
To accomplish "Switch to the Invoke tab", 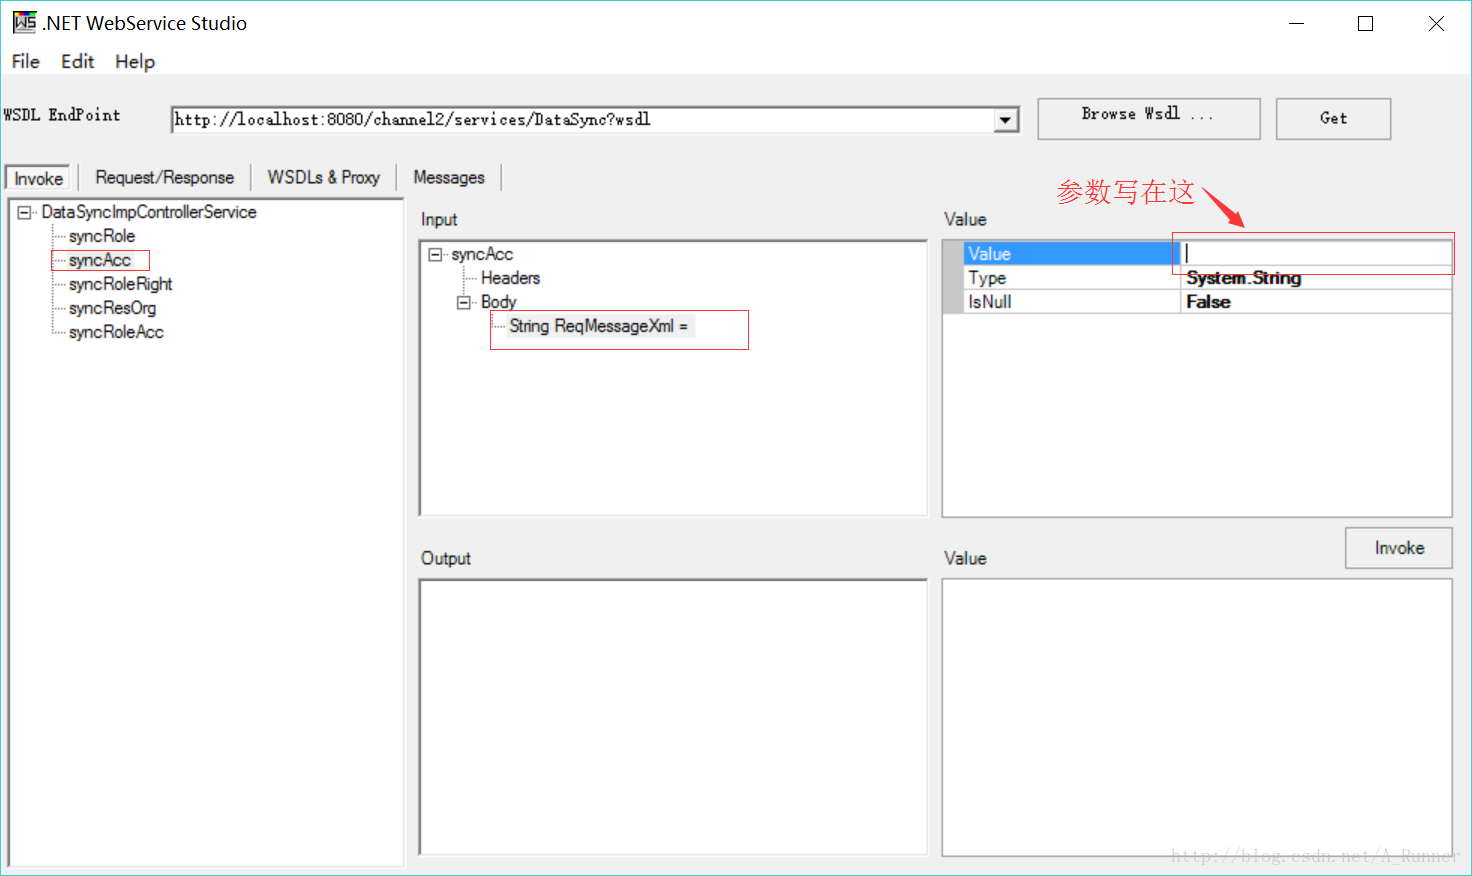I will (x=38, y=178).
